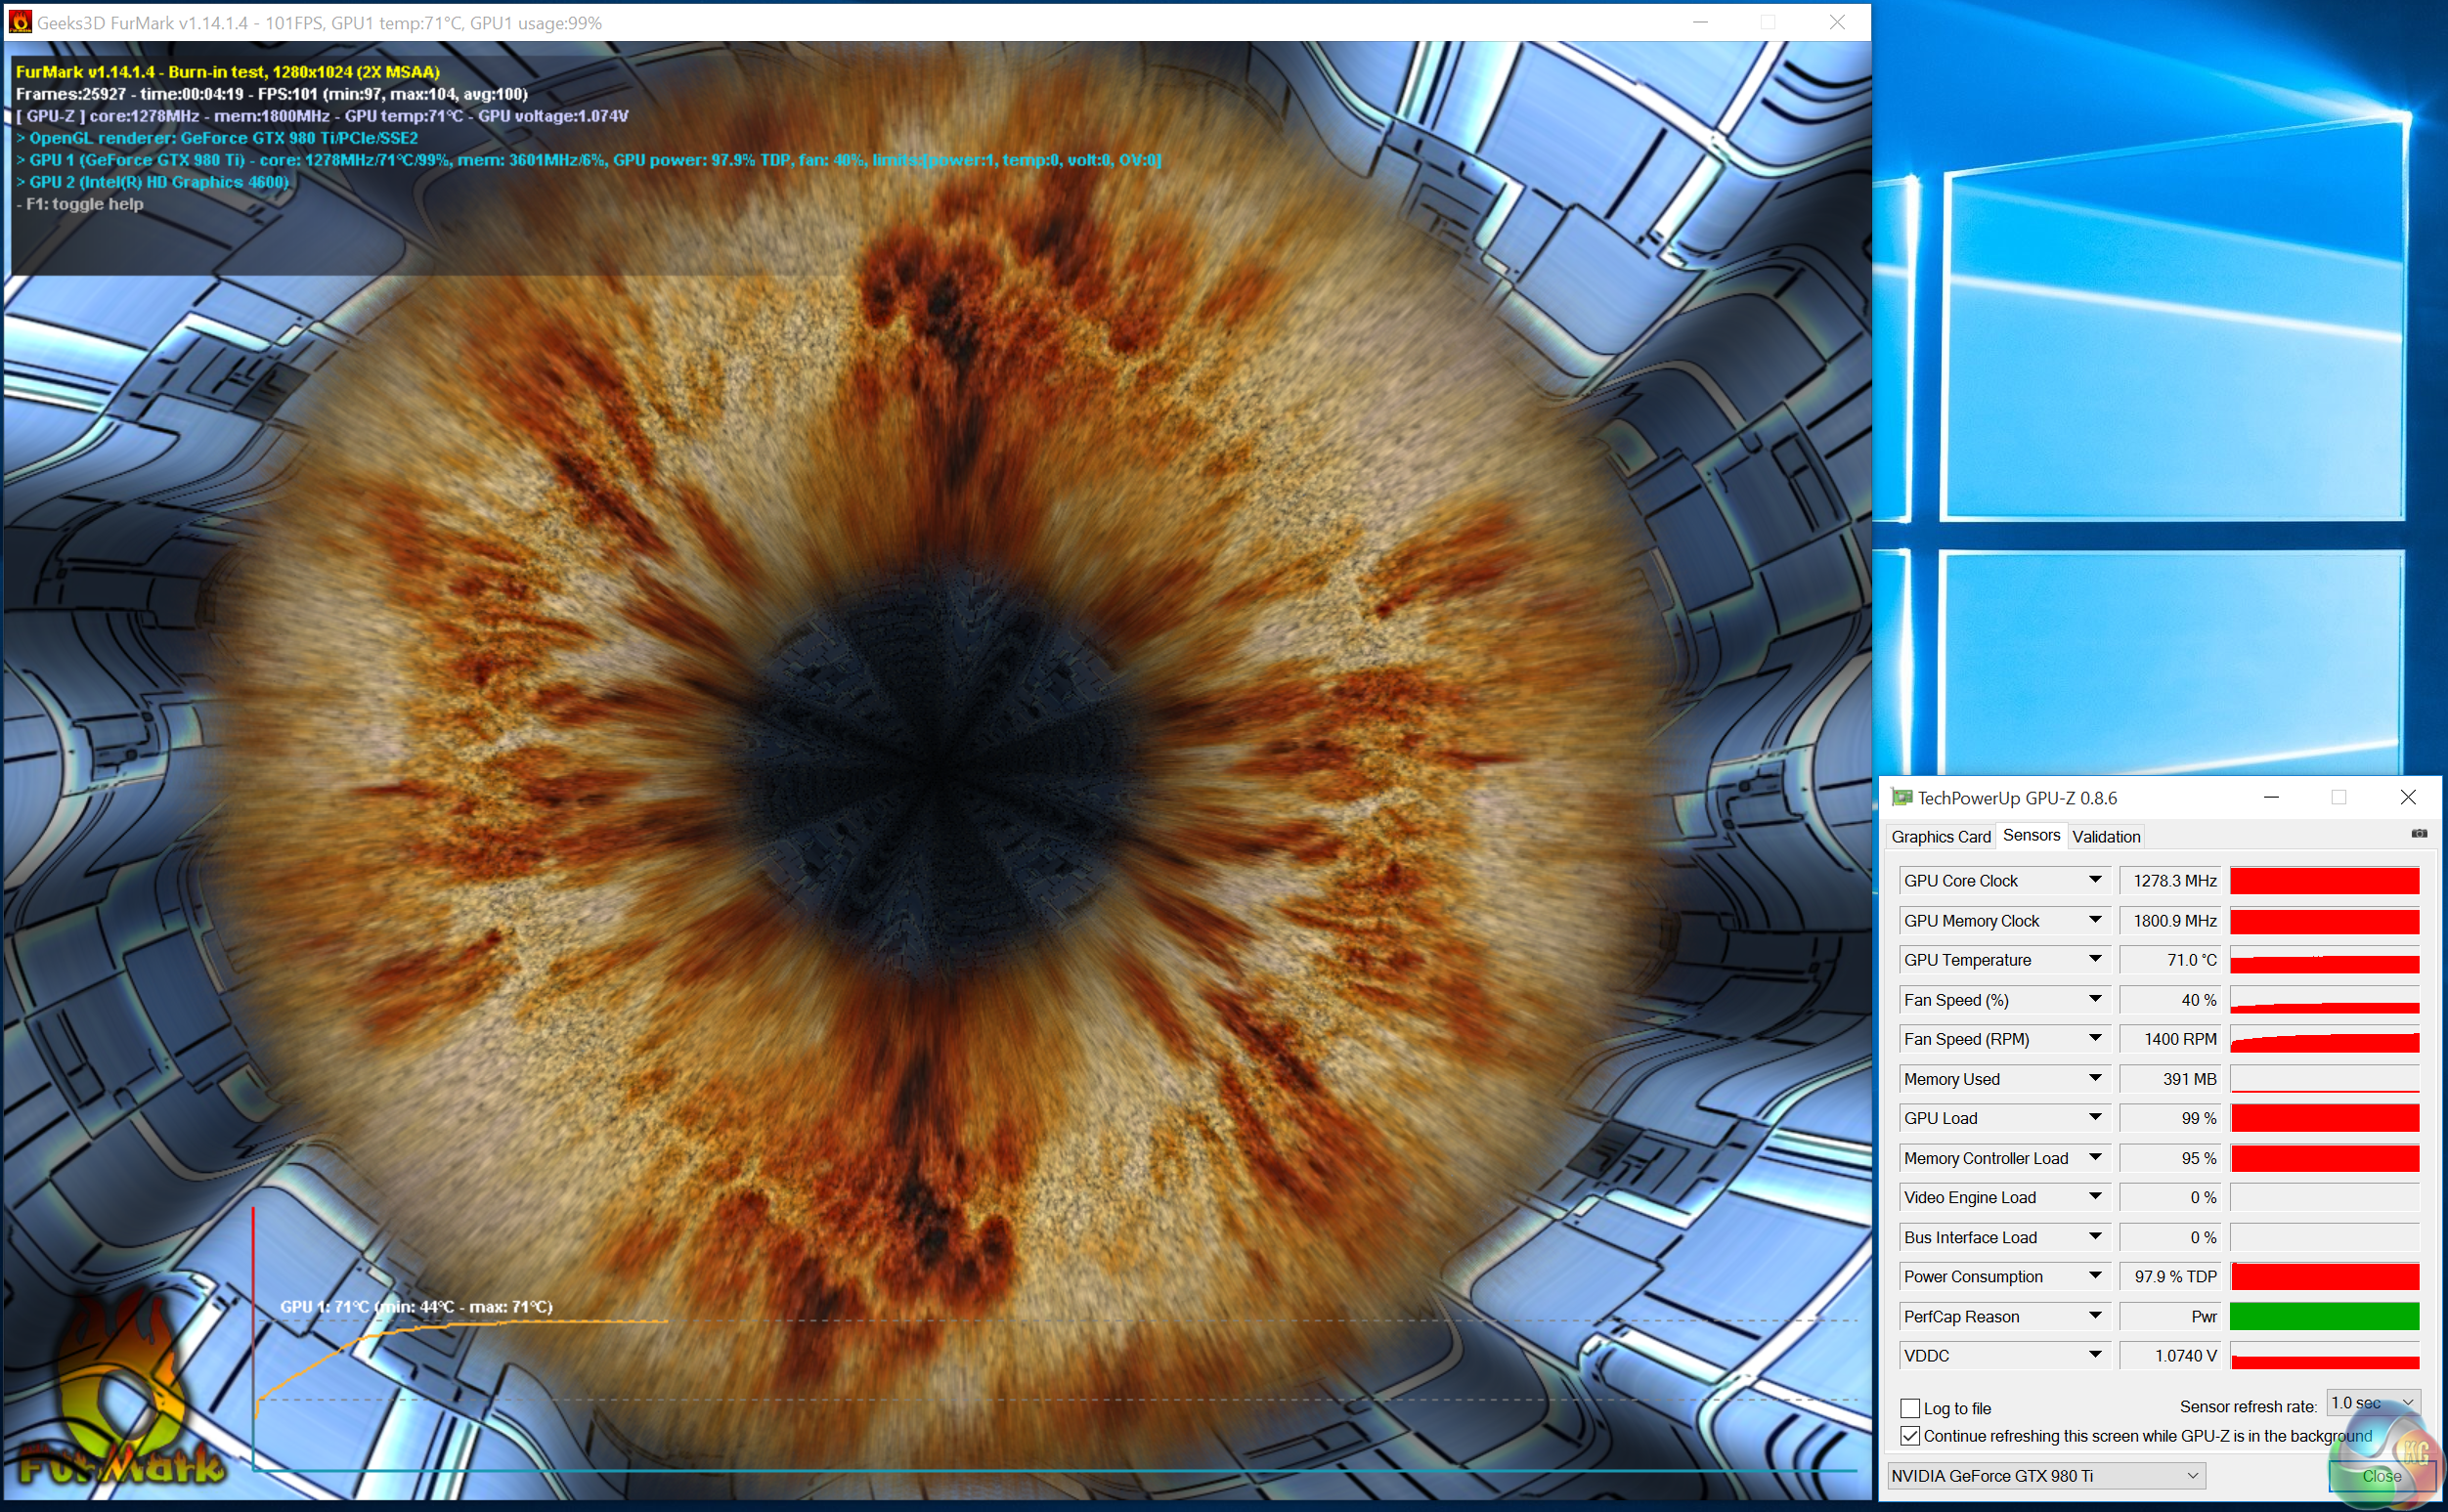
Task: Open the NVIDIA GeForce GTX 980 Ti selector
Action: (2045, 1476)
